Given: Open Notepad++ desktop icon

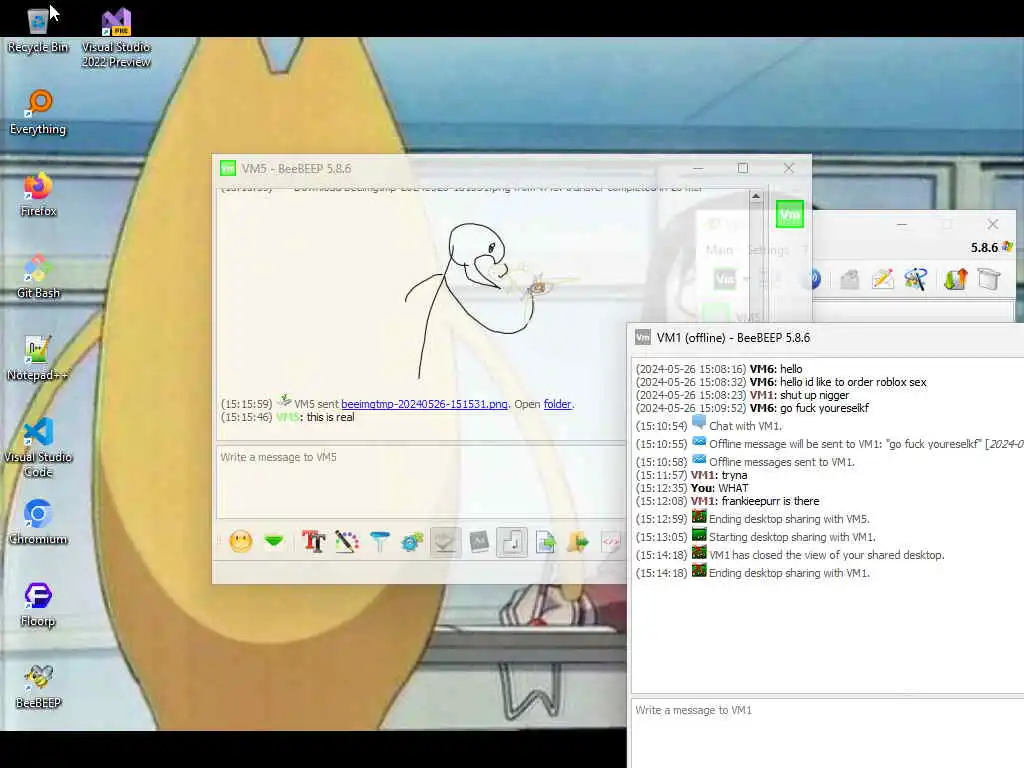Looking at the screenshot, I should coord(38,359).
